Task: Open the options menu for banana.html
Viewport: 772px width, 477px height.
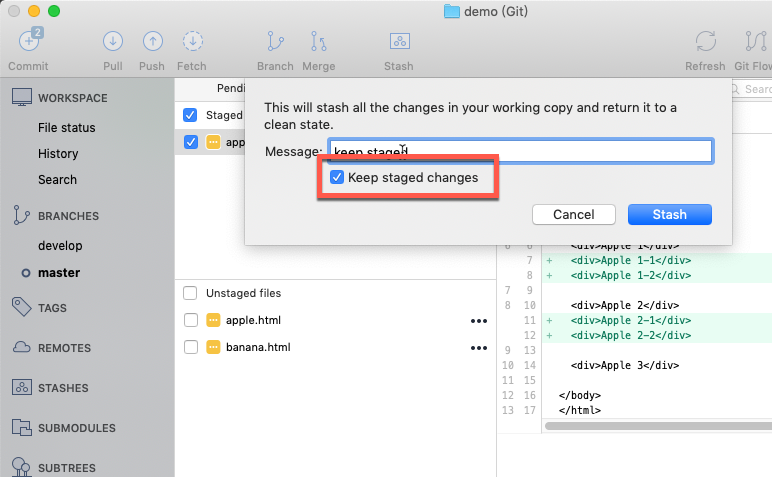Action: (479, 348)
